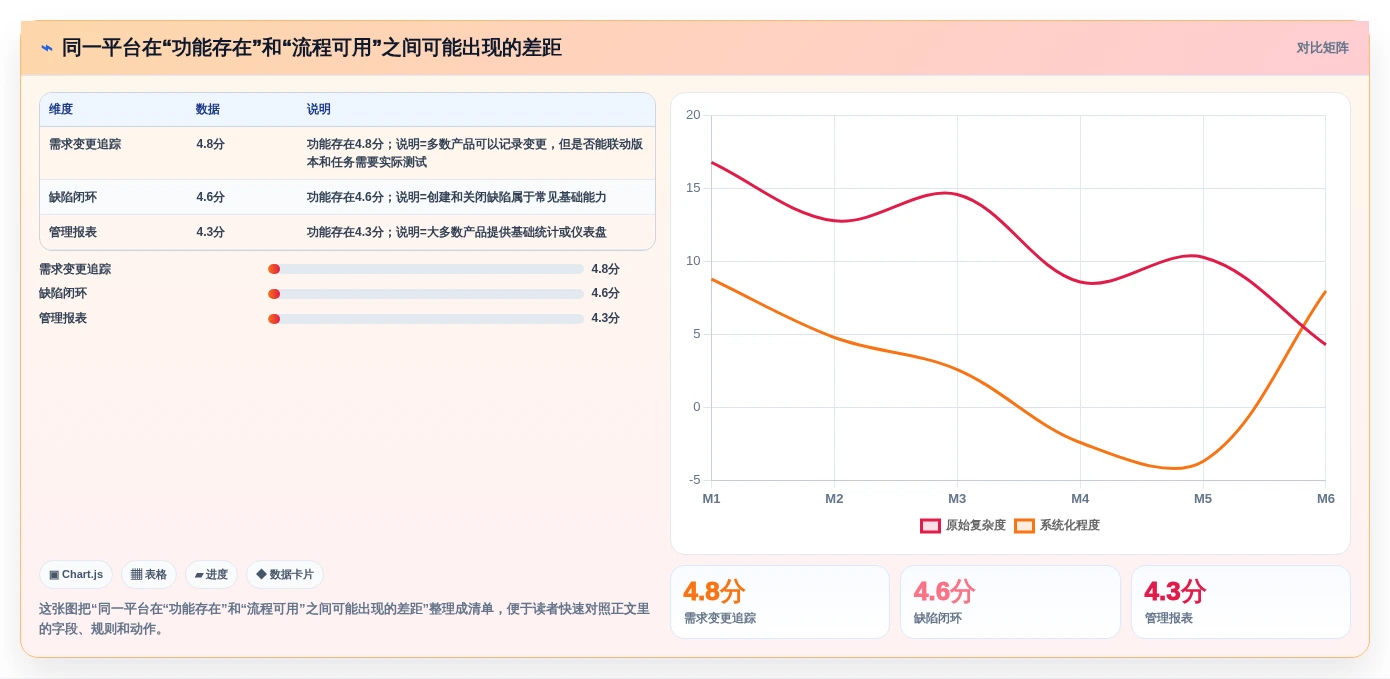Click the lightning icon beside the title
Viewport: 1390px width, 679px height.
(x=47, y=48)
